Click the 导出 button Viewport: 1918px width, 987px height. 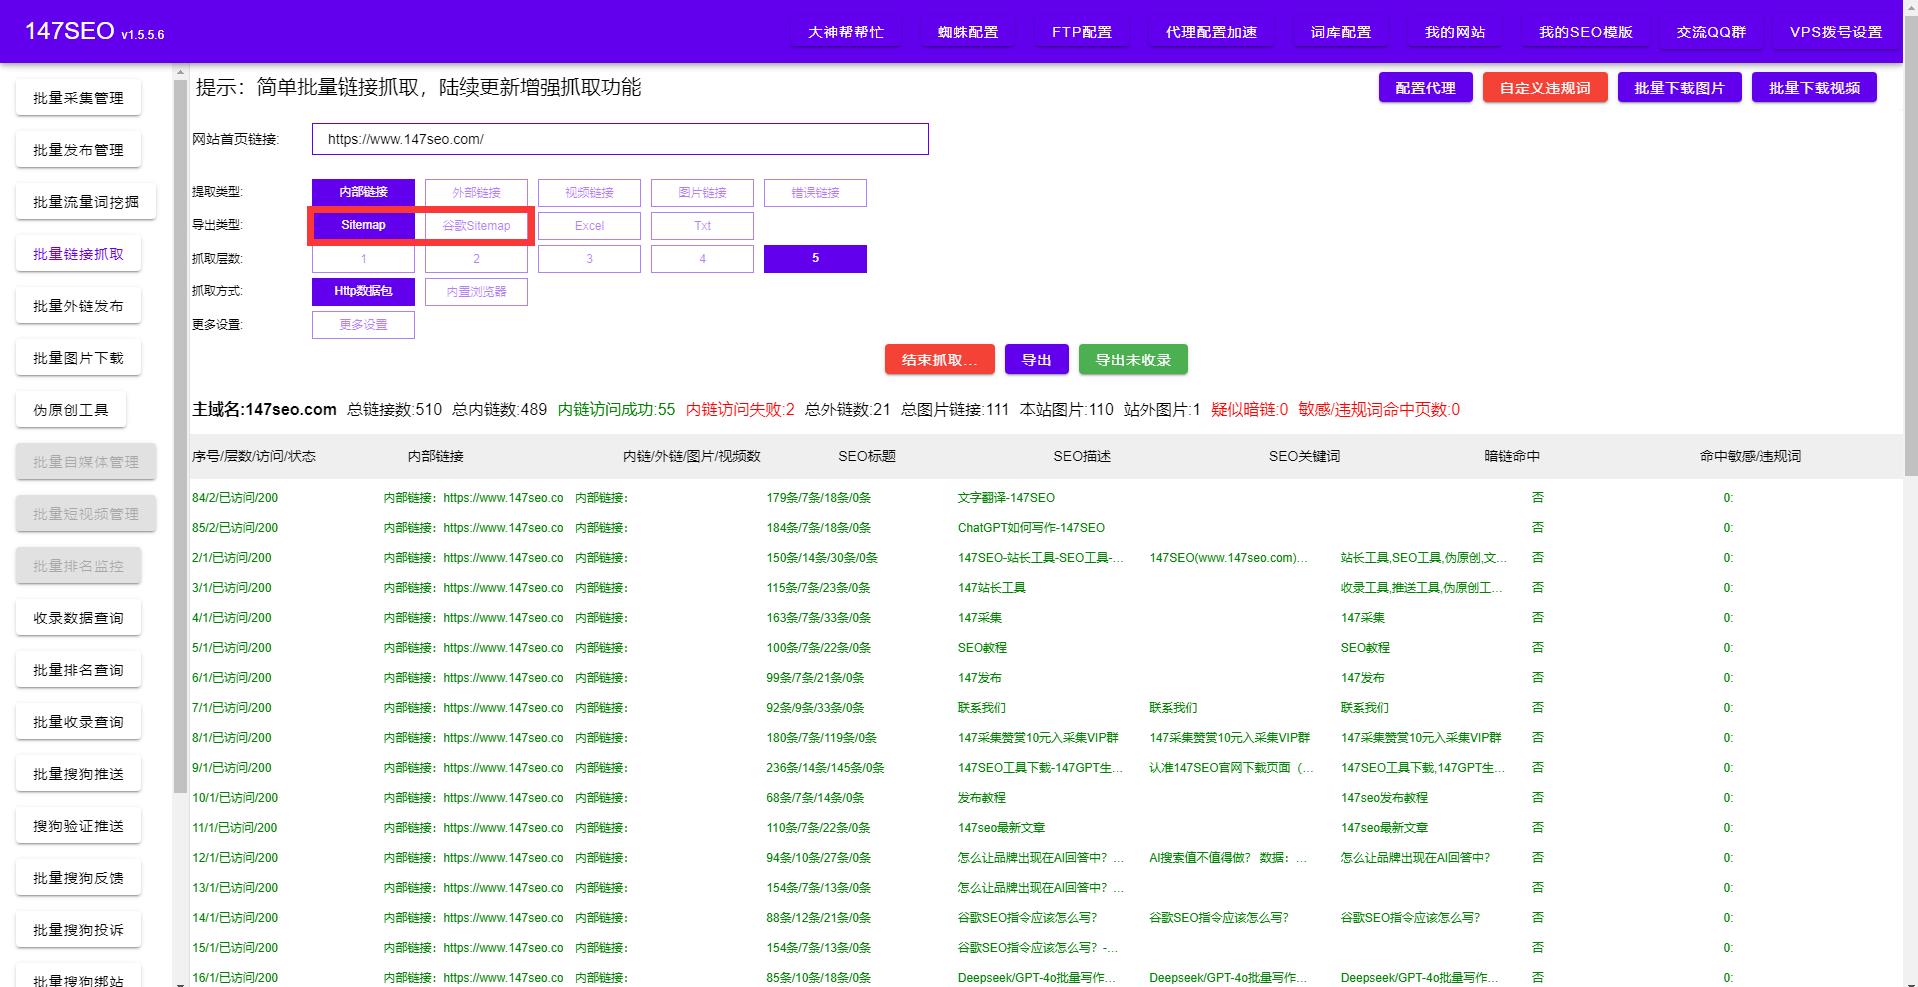click(x=1036, y=359)
